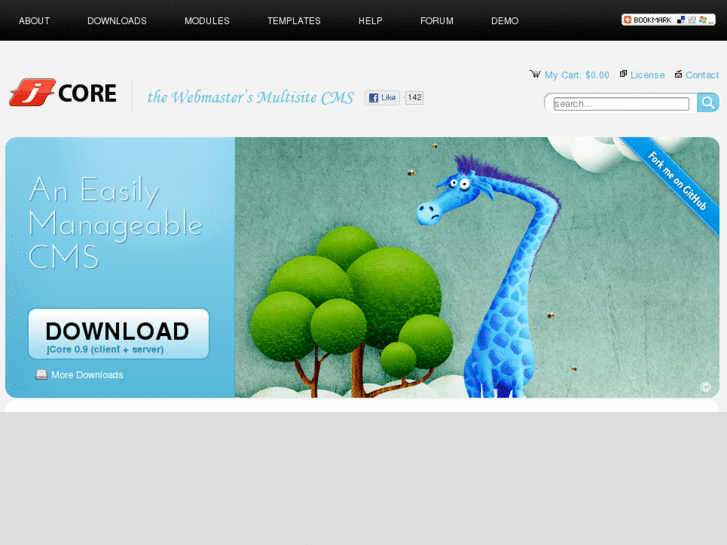Viewport: 727px width, 545px height.
Task: Open the License link
Action: [647, 75]
